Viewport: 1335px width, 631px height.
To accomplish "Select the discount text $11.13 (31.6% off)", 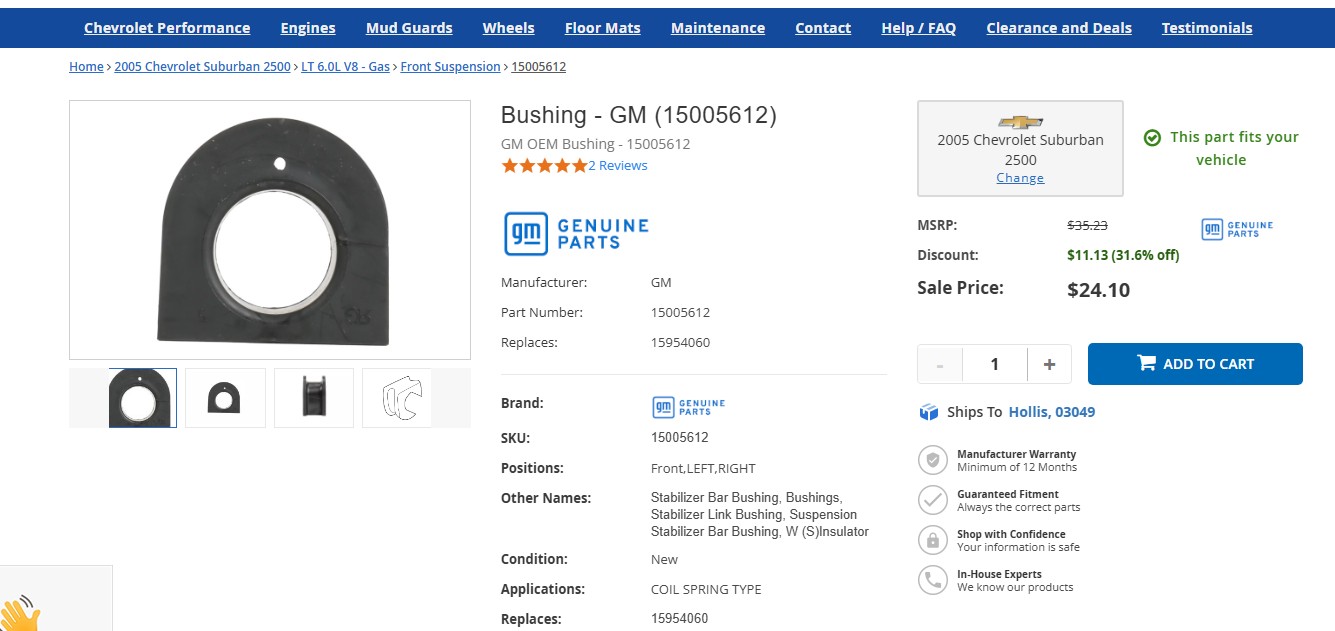I will (x=1123, y=255).
